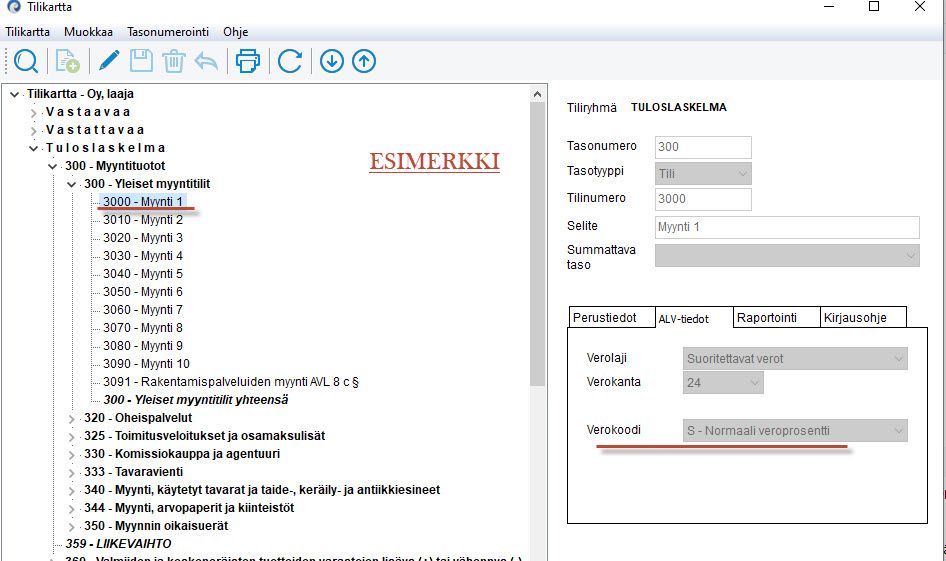Image resolution: width=946 pixels, height=561 pixels.
Task: Open the Muokkaa menu
Action: click(x=88, y=32)
